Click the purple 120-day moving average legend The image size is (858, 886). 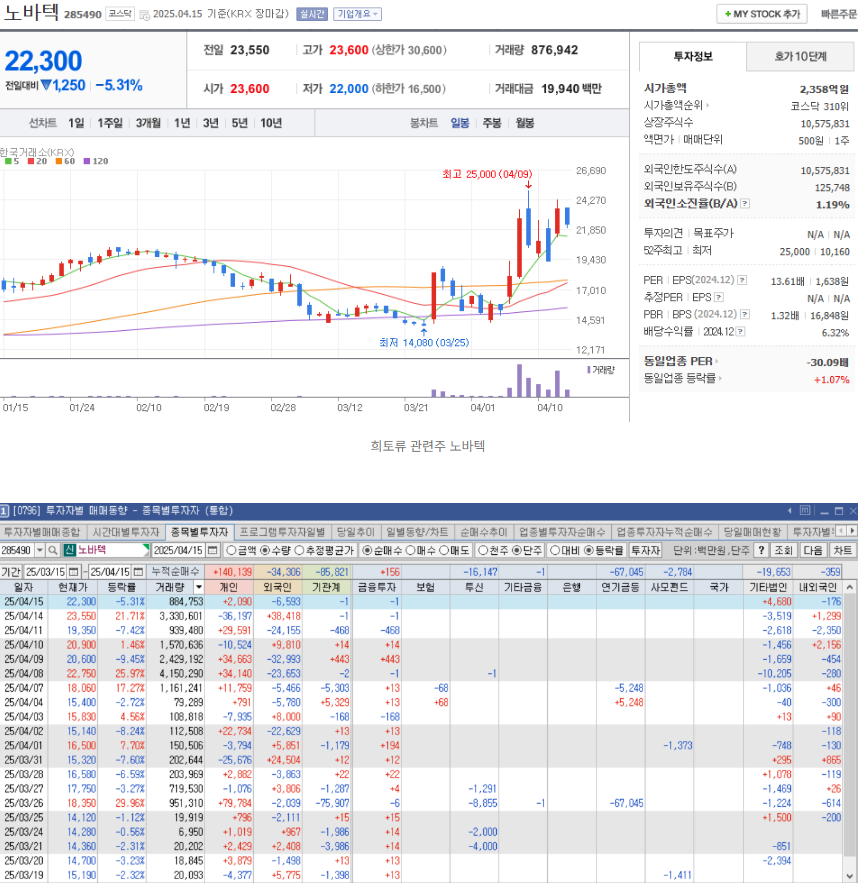(x=96, y=161)
